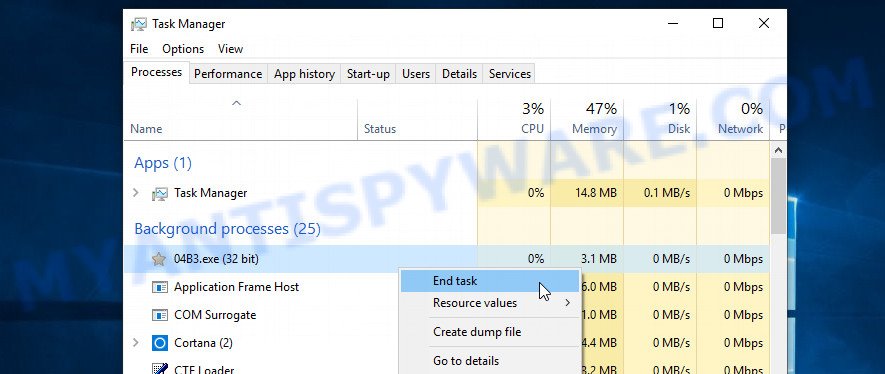The width and height of the screenshot is (885, 374).
Task: Switch to the Details tab
Action: tap(459, 74)
